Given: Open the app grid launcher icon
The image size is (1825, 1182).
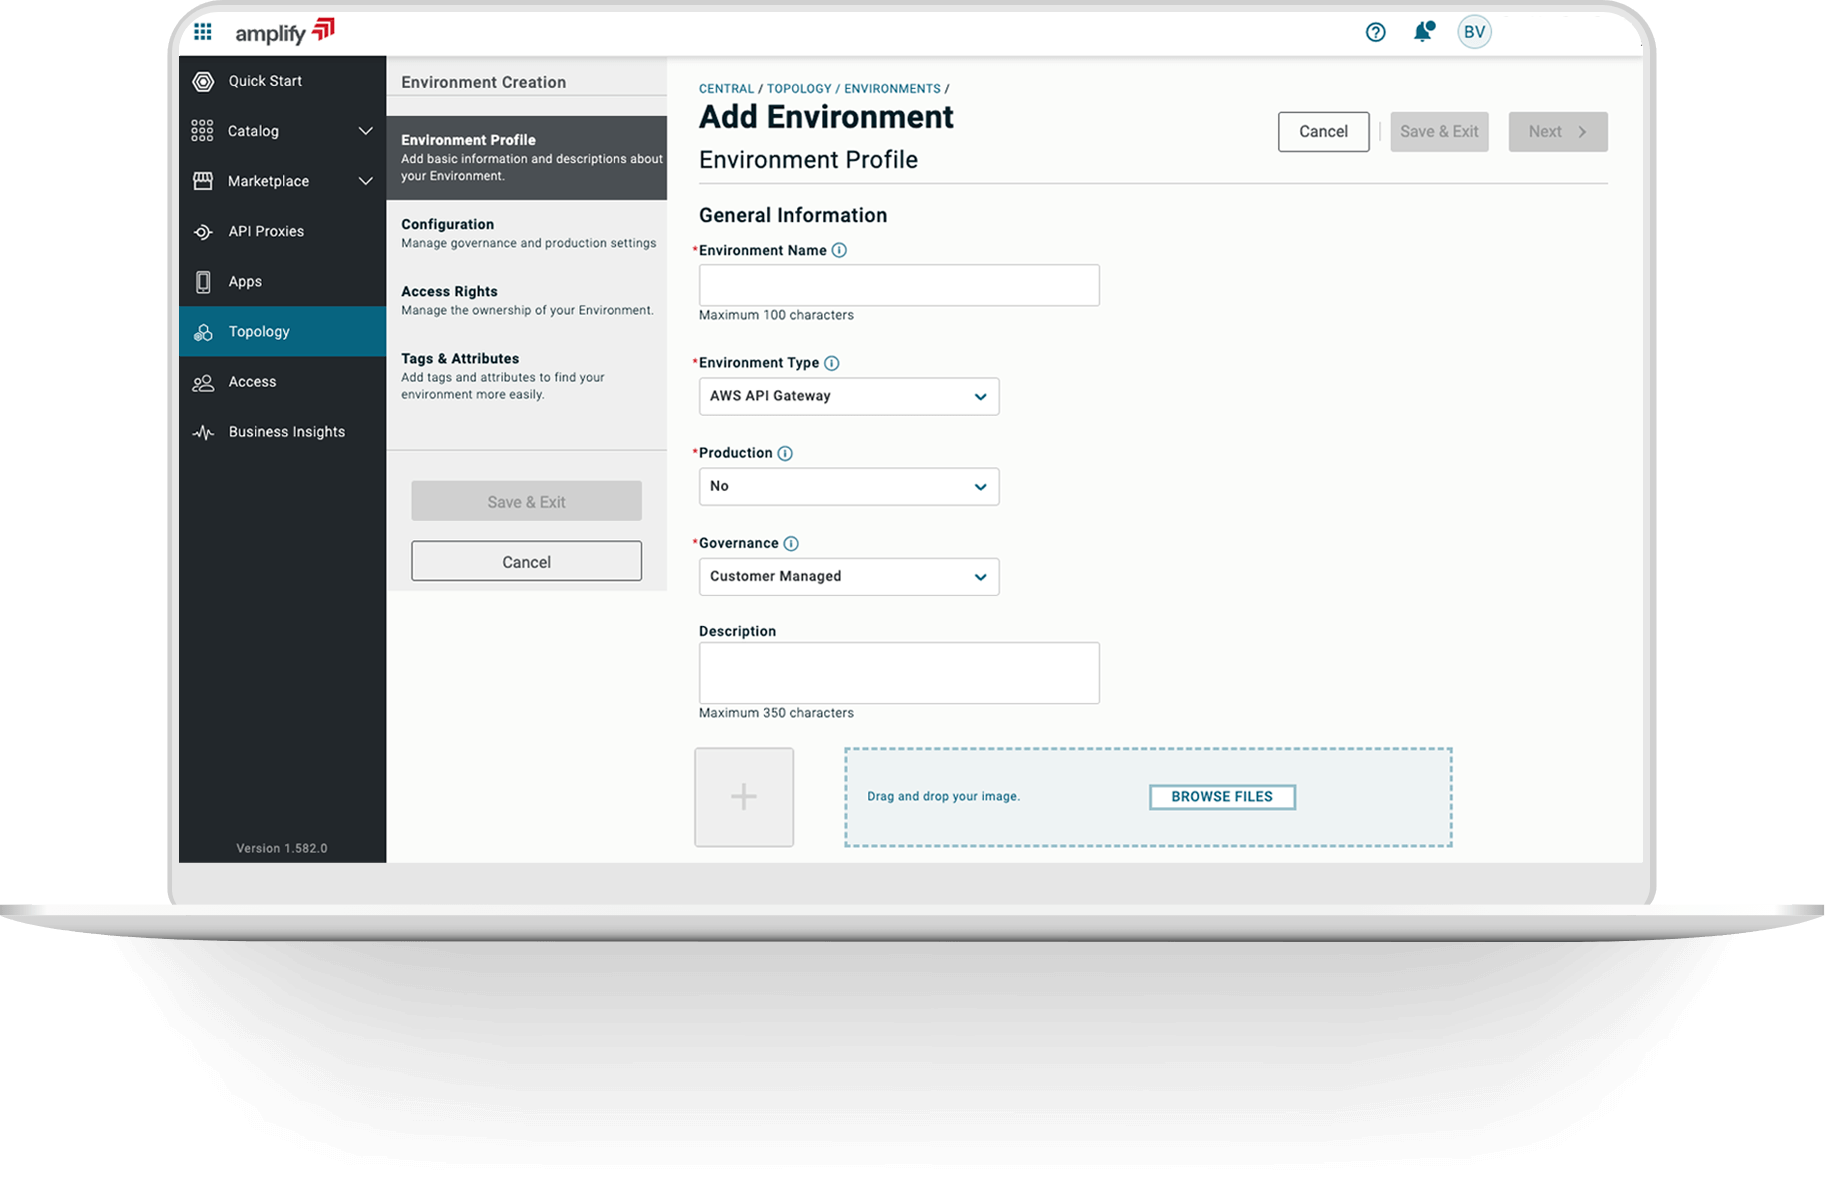Looking at the screenshot, I should [203, 32].
